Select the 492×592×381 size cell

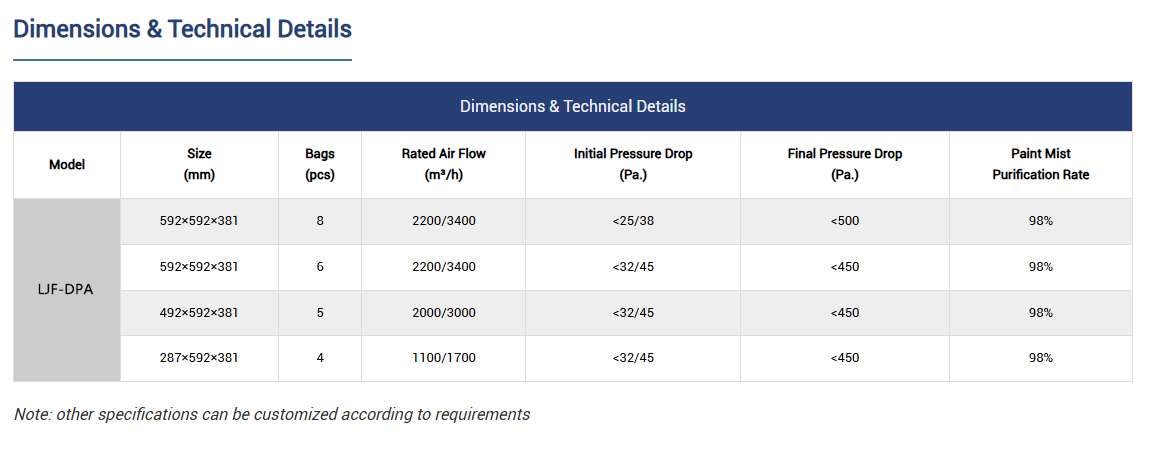[200, 313]
